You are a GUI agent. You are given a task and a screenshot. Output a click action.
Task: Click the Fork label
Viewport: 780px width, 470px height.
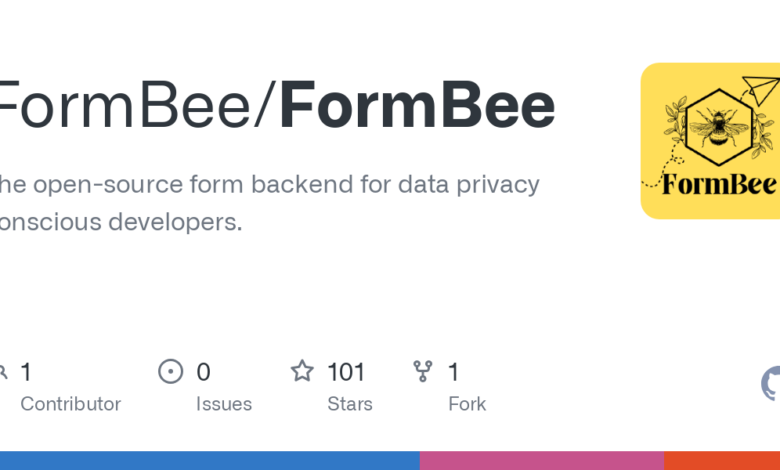[x=467, y=404]
